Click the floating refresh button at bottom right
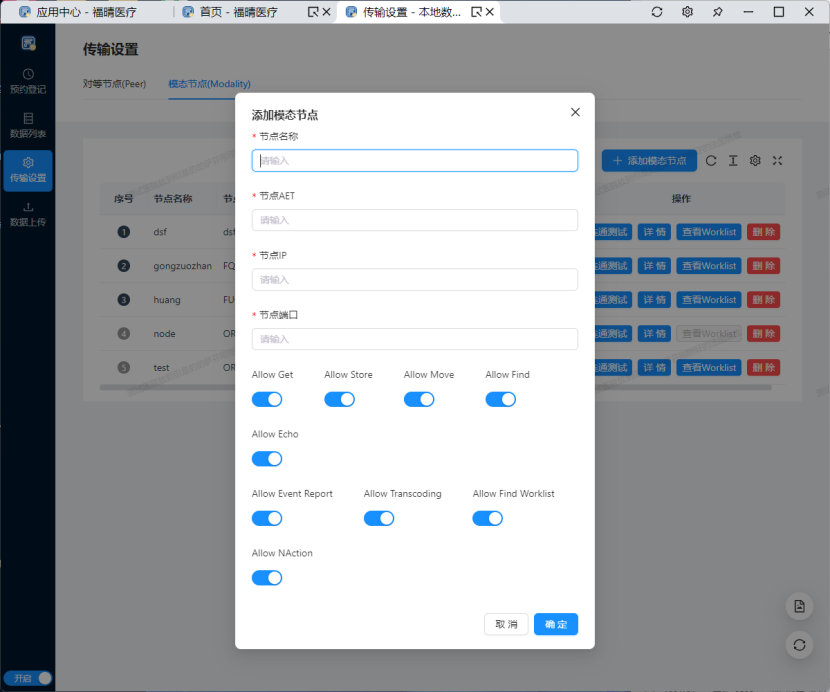830x692 pixels. tap(799, 645)
